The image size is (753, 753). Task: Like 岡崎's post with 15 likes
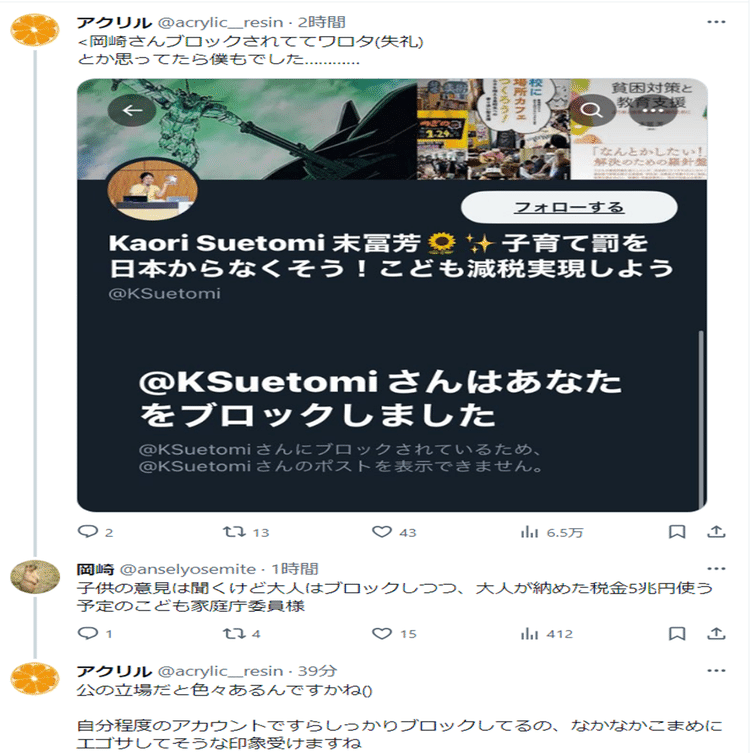394,633
